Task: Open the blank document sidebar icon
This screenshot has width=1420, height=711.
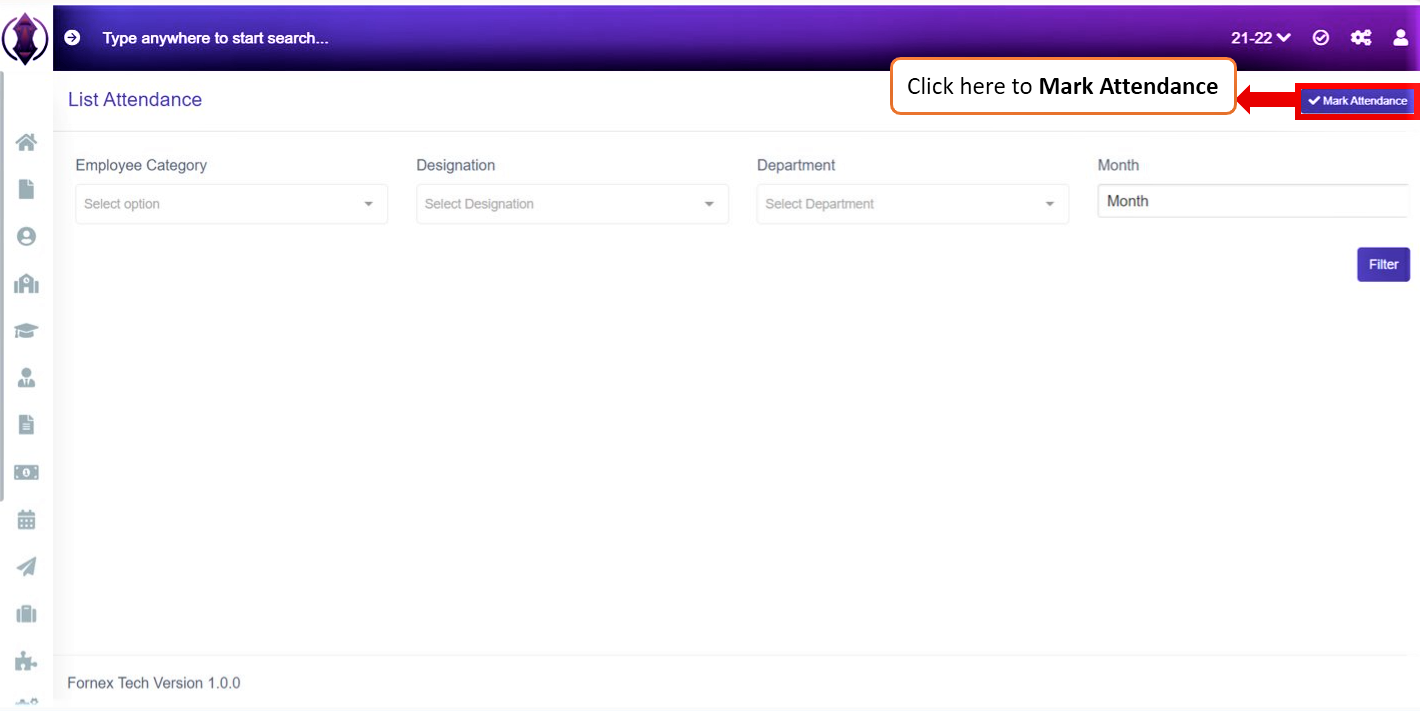Action: (26, 189)
